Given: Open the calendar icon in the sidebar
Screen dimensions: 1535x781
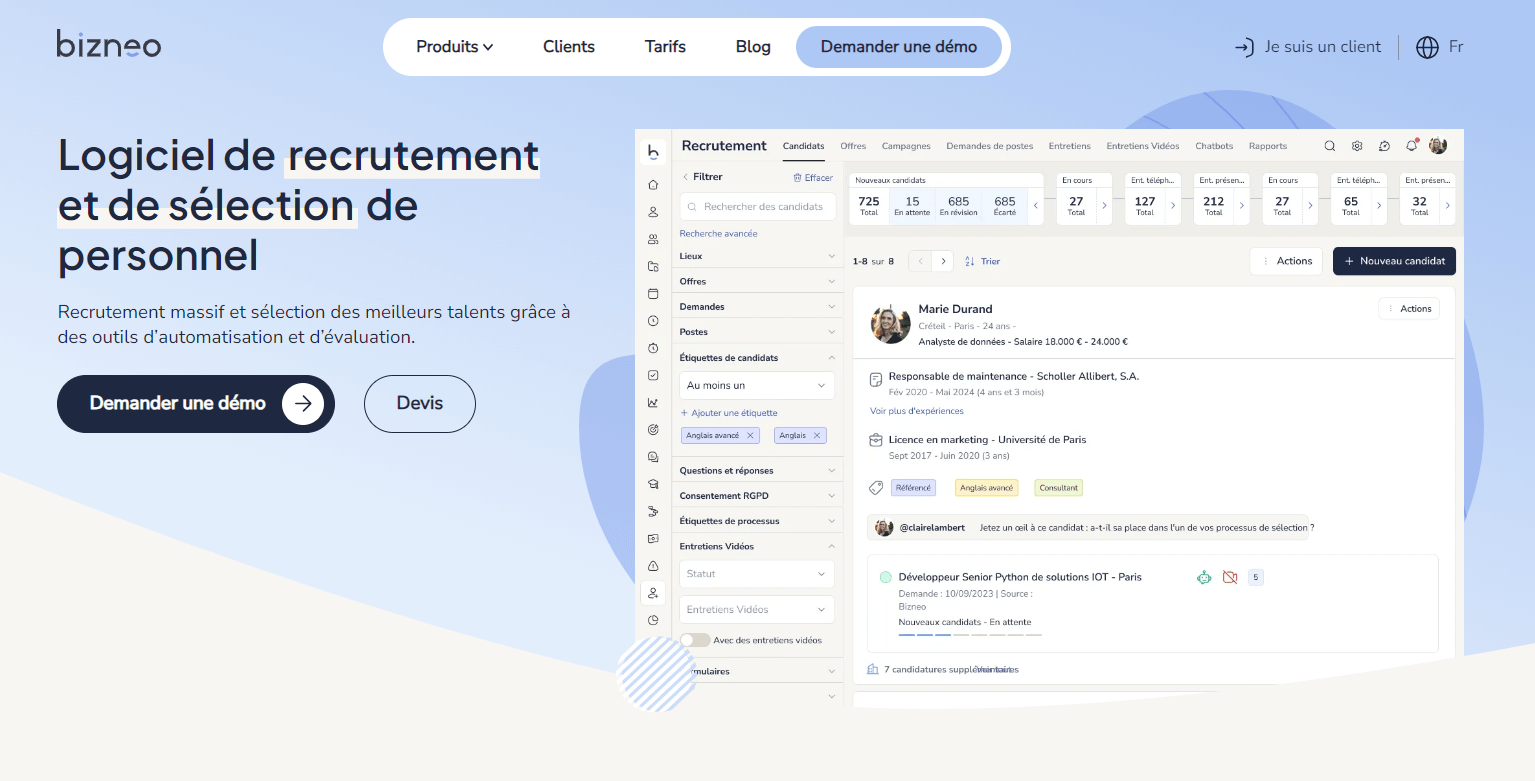Looking at the screenshot, I should [653, 293].
